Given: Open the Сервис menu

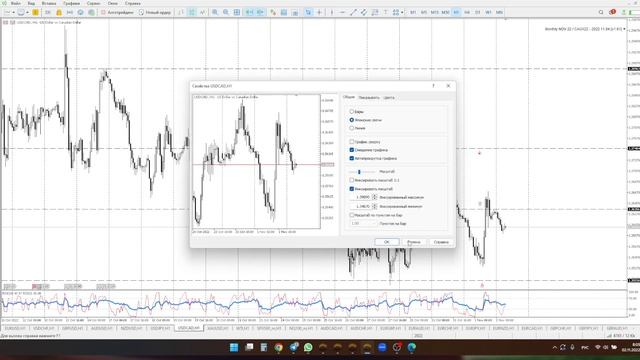Looking at the screenshot, I should (93, 3).
